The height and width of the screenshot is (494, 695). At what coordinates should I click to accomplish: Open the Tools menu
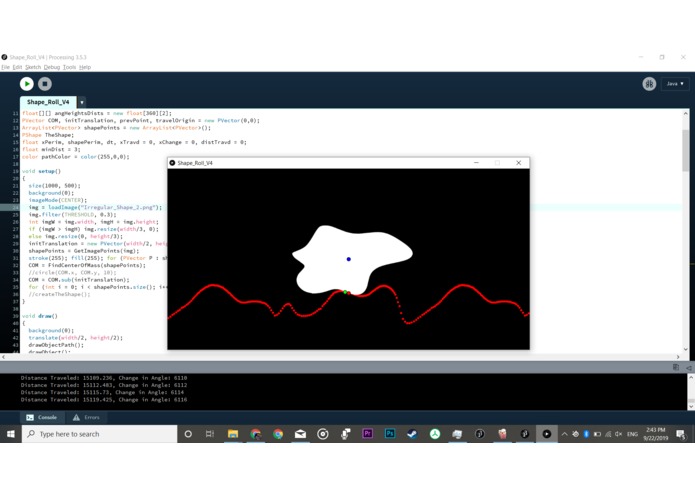(x=69, y=67)
